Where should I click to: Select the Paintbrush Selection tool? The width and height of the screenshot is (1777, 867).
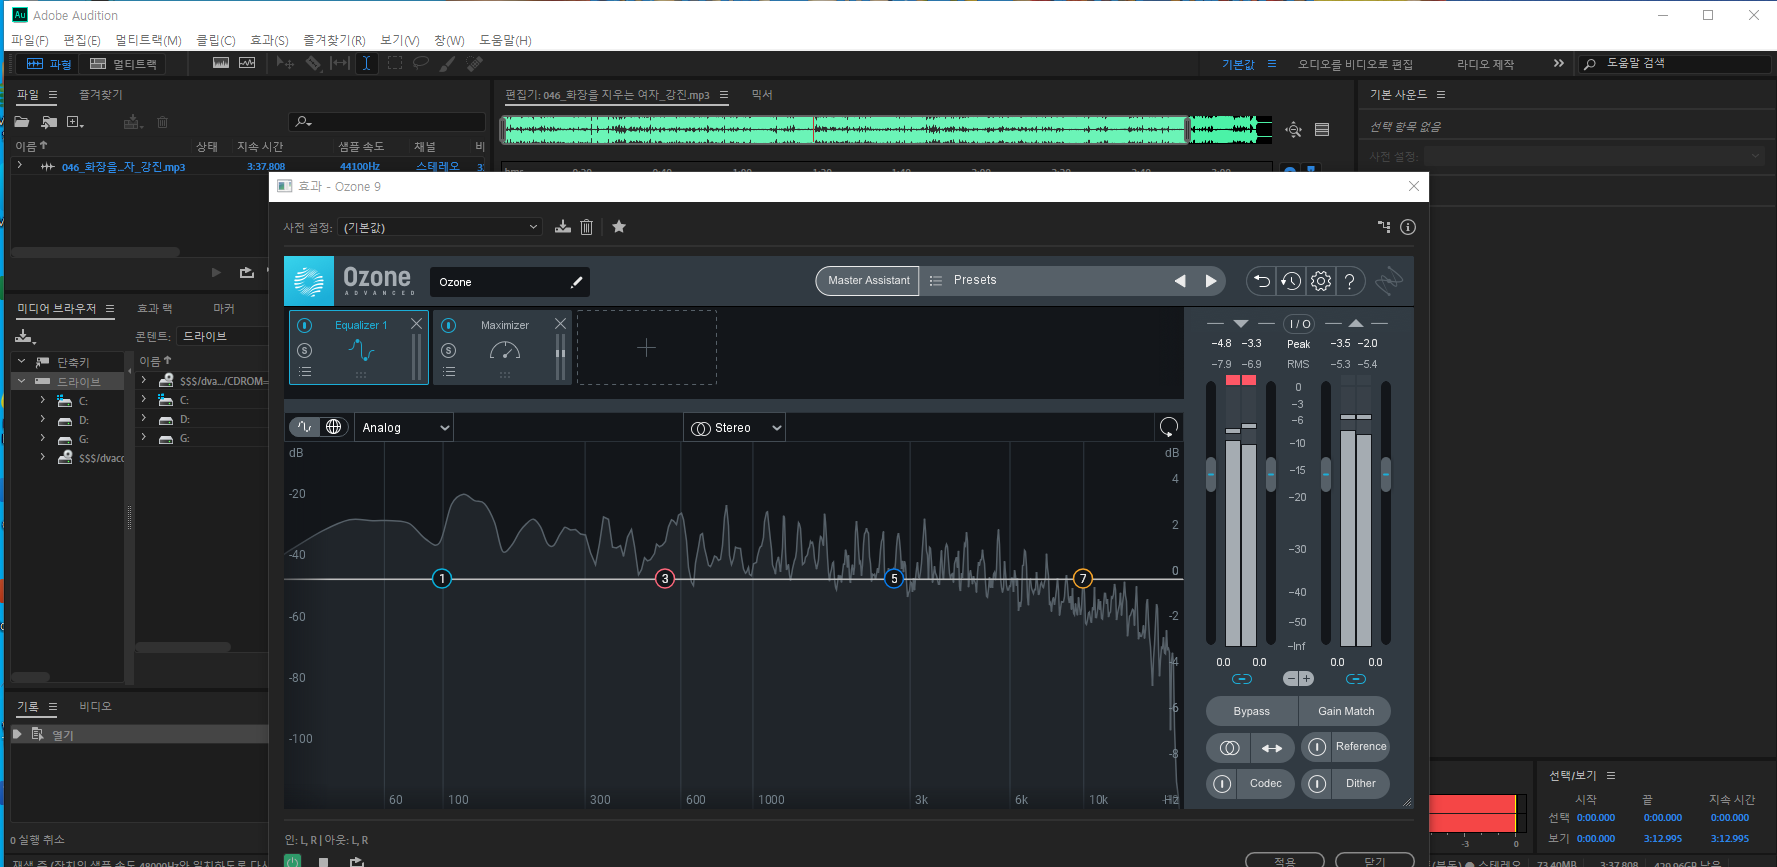pyautogui.click(x=447, y=63)
